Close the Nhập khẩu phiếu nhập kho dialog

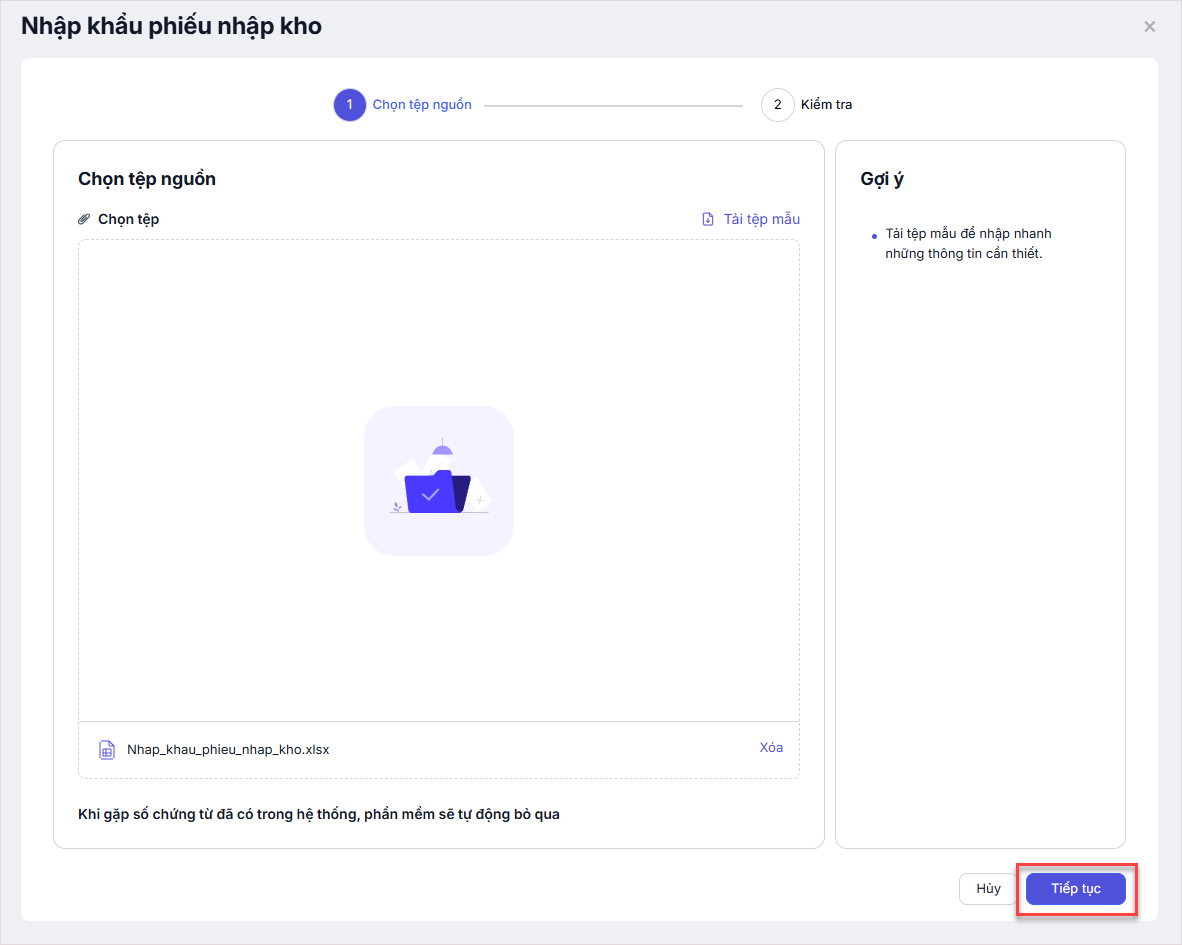click(x=1150, y=27)
